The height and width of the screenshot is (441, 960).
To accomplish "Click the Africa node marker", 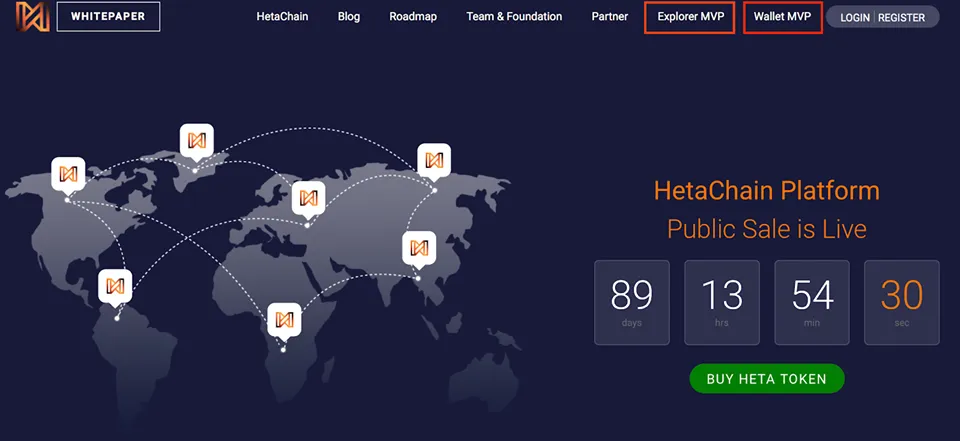I will 284,320.
